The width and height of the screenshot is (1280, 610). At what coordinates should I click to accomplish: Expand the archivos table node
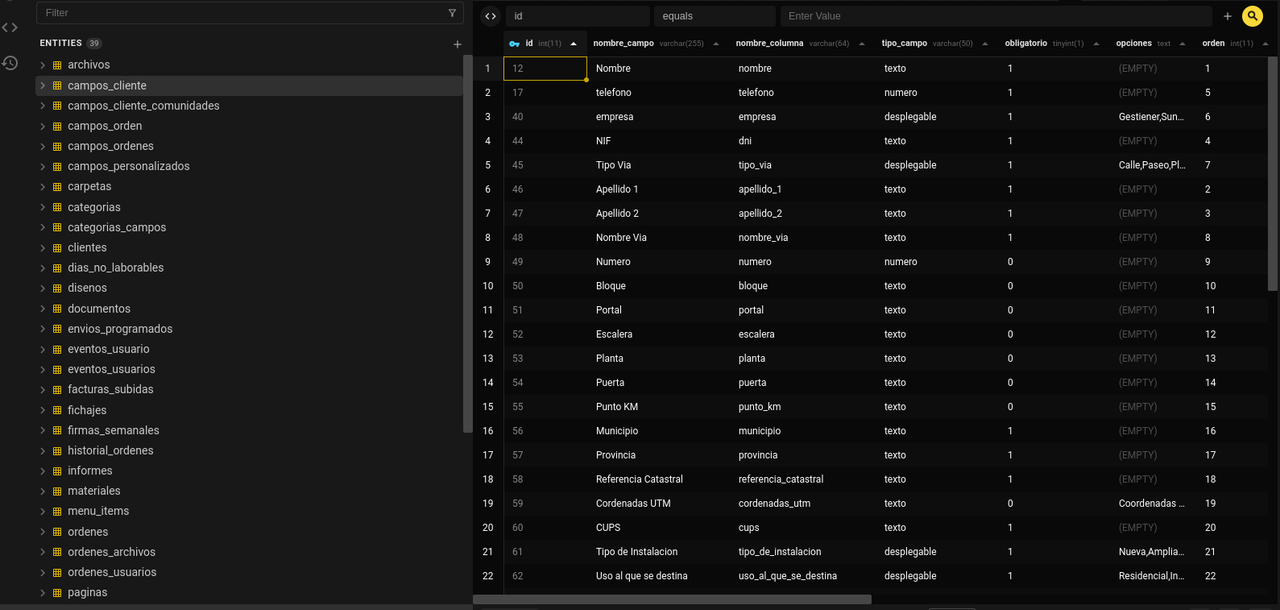pos(43,65)
